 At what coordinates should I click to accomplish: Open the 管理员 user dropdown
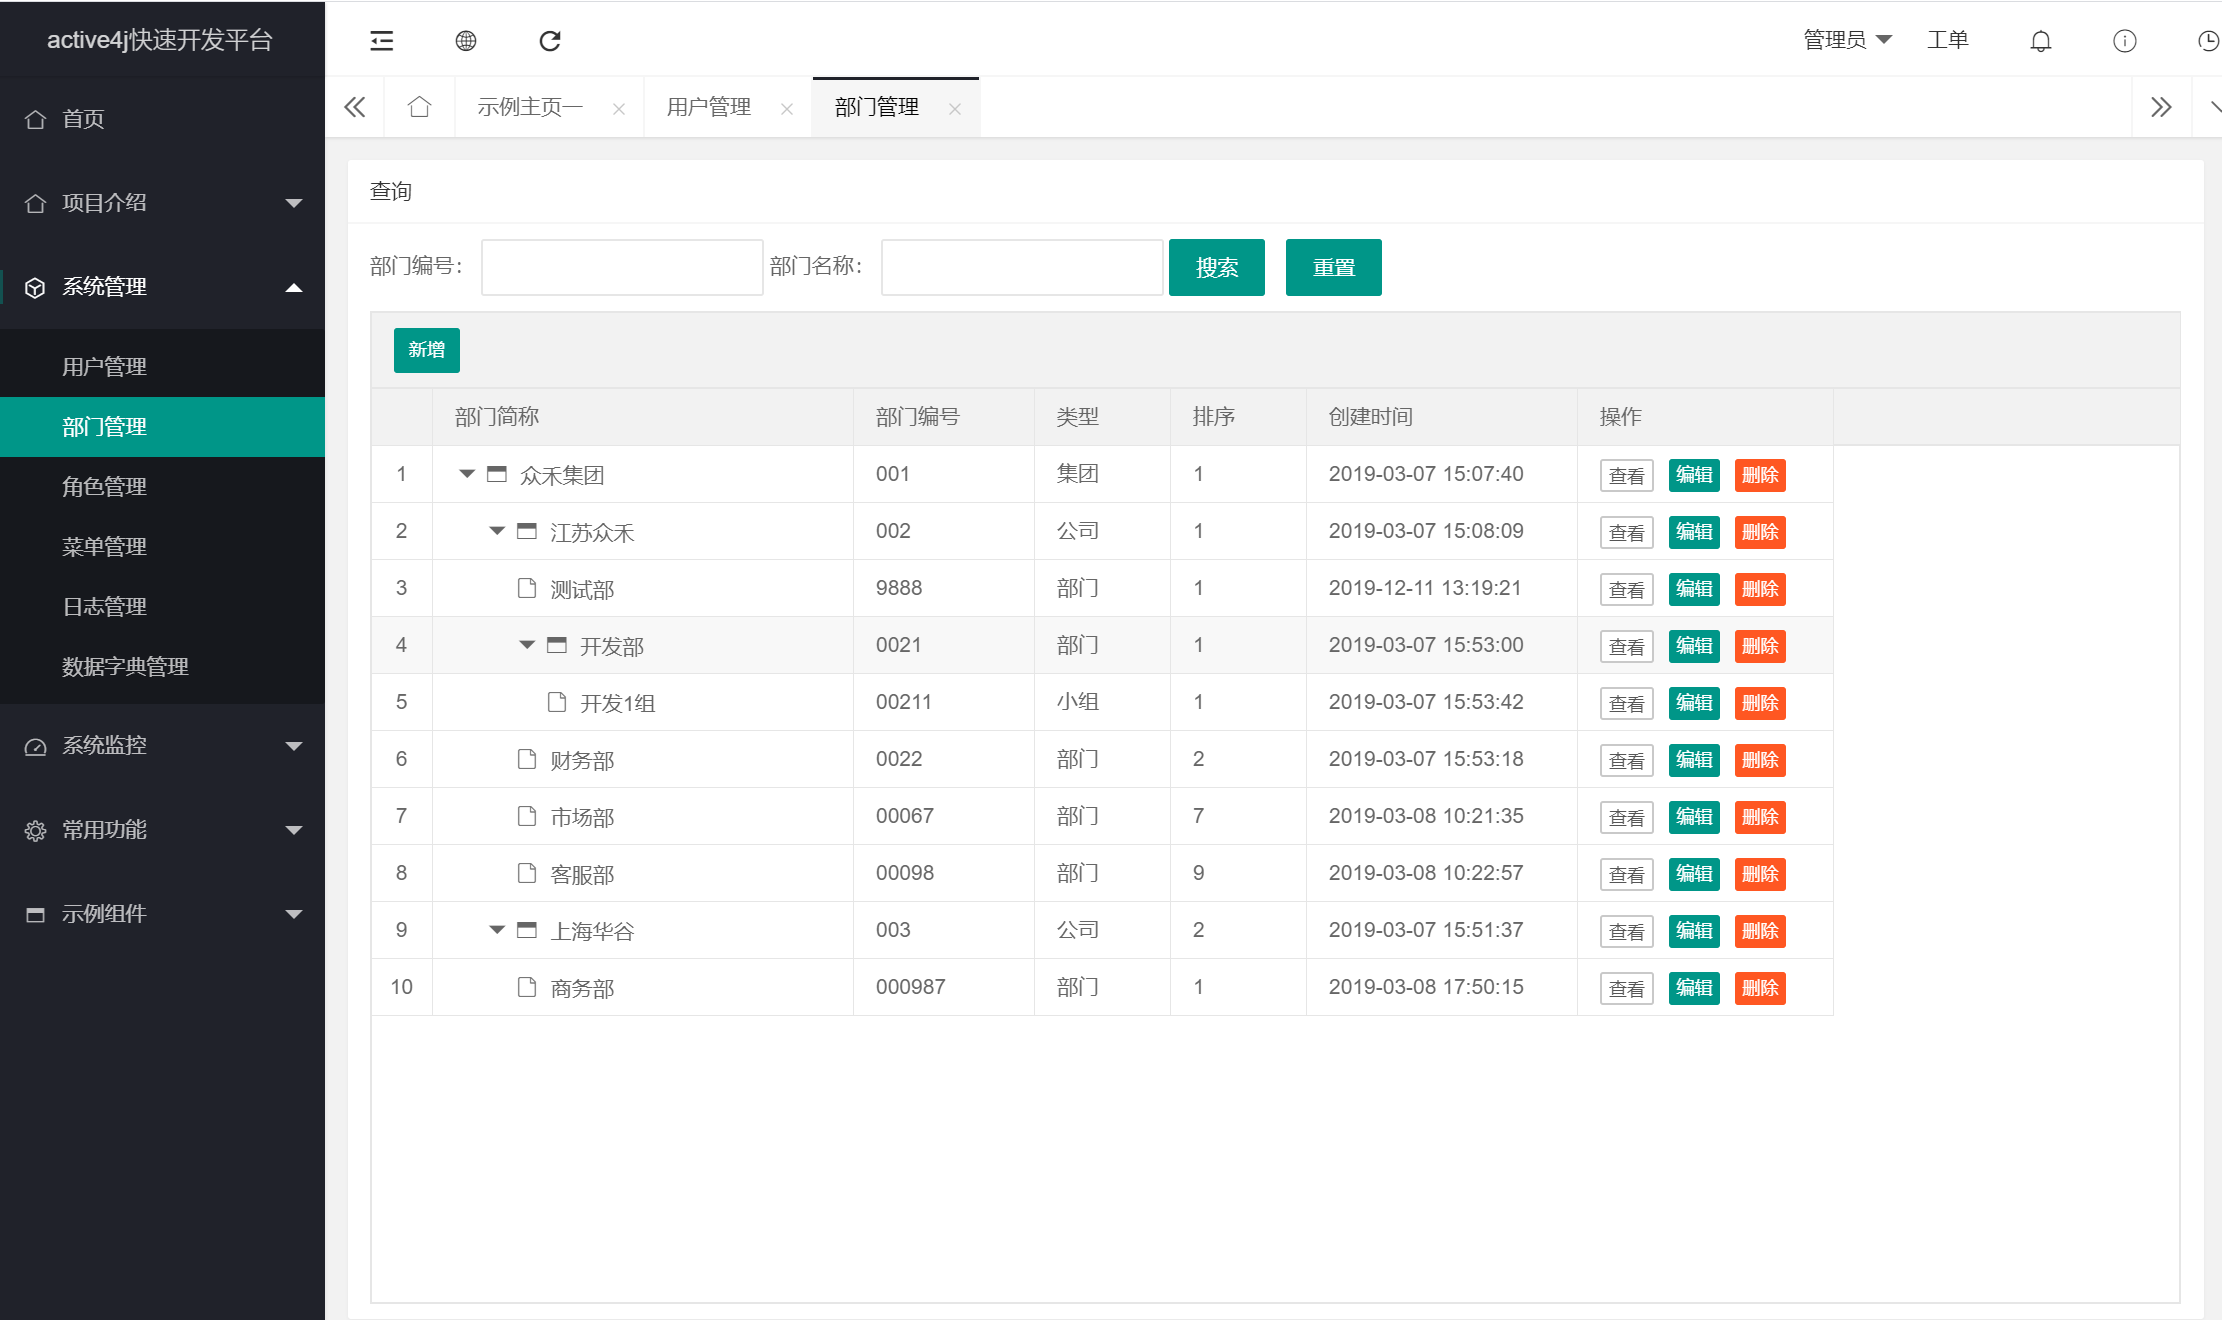1847,40
